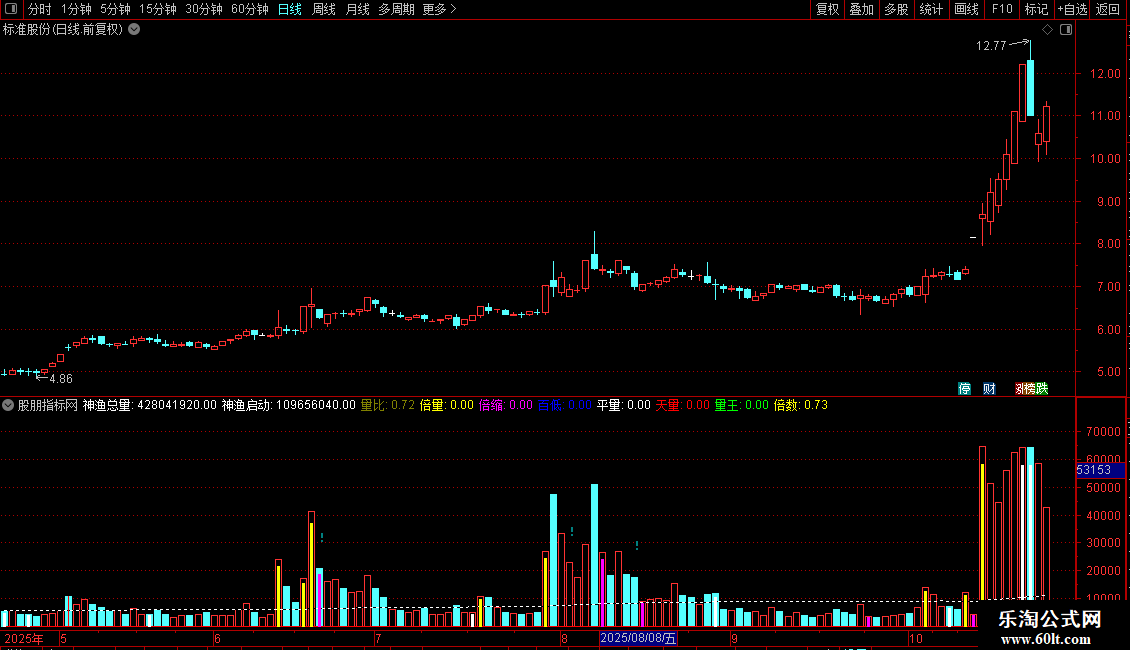Click the highlighted date 2025/08/08/五 marker

point(639,638)
